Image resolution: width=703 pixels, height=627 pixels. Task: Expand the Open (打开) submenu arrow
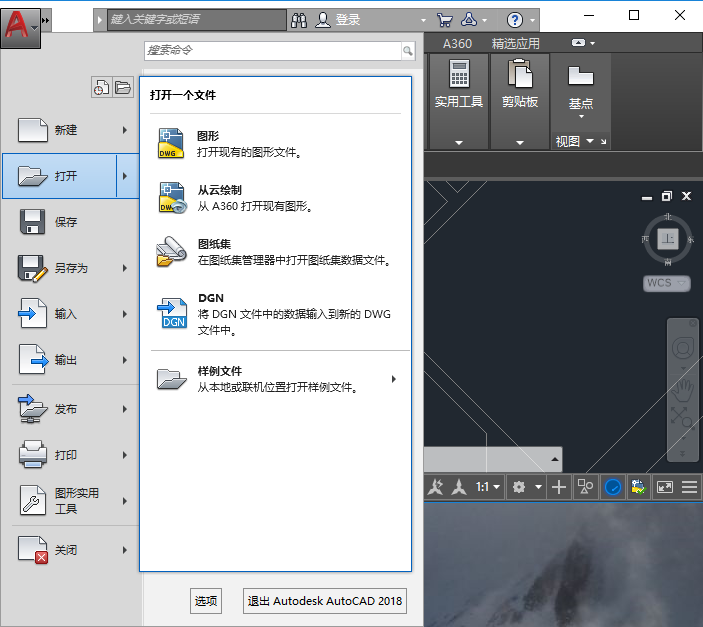pos(125,176)
